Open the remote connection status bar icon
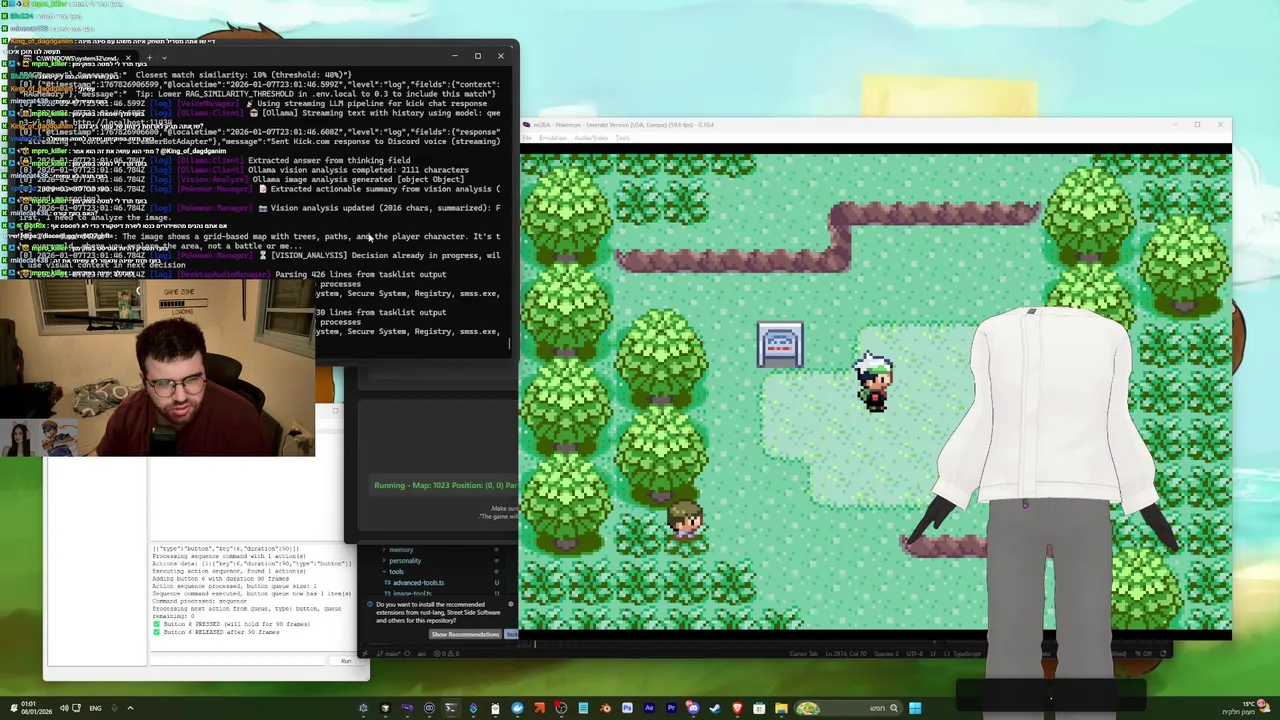Image resolution: width=1280 pixels, height=720 pixels. [x=366, y=654]
